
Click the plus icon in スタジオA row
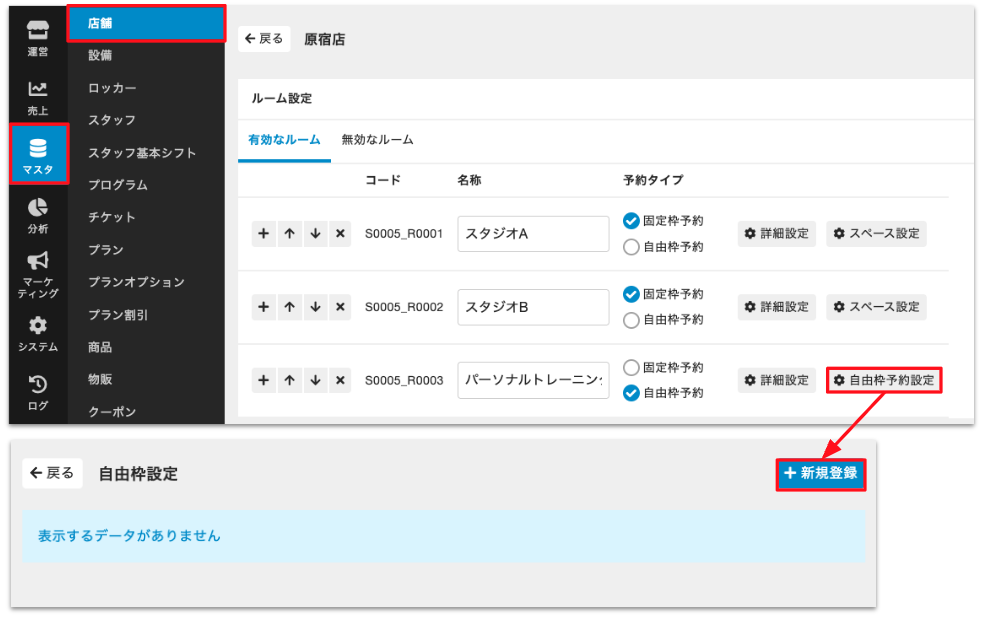pyautogui.click(x=264, y=234)
